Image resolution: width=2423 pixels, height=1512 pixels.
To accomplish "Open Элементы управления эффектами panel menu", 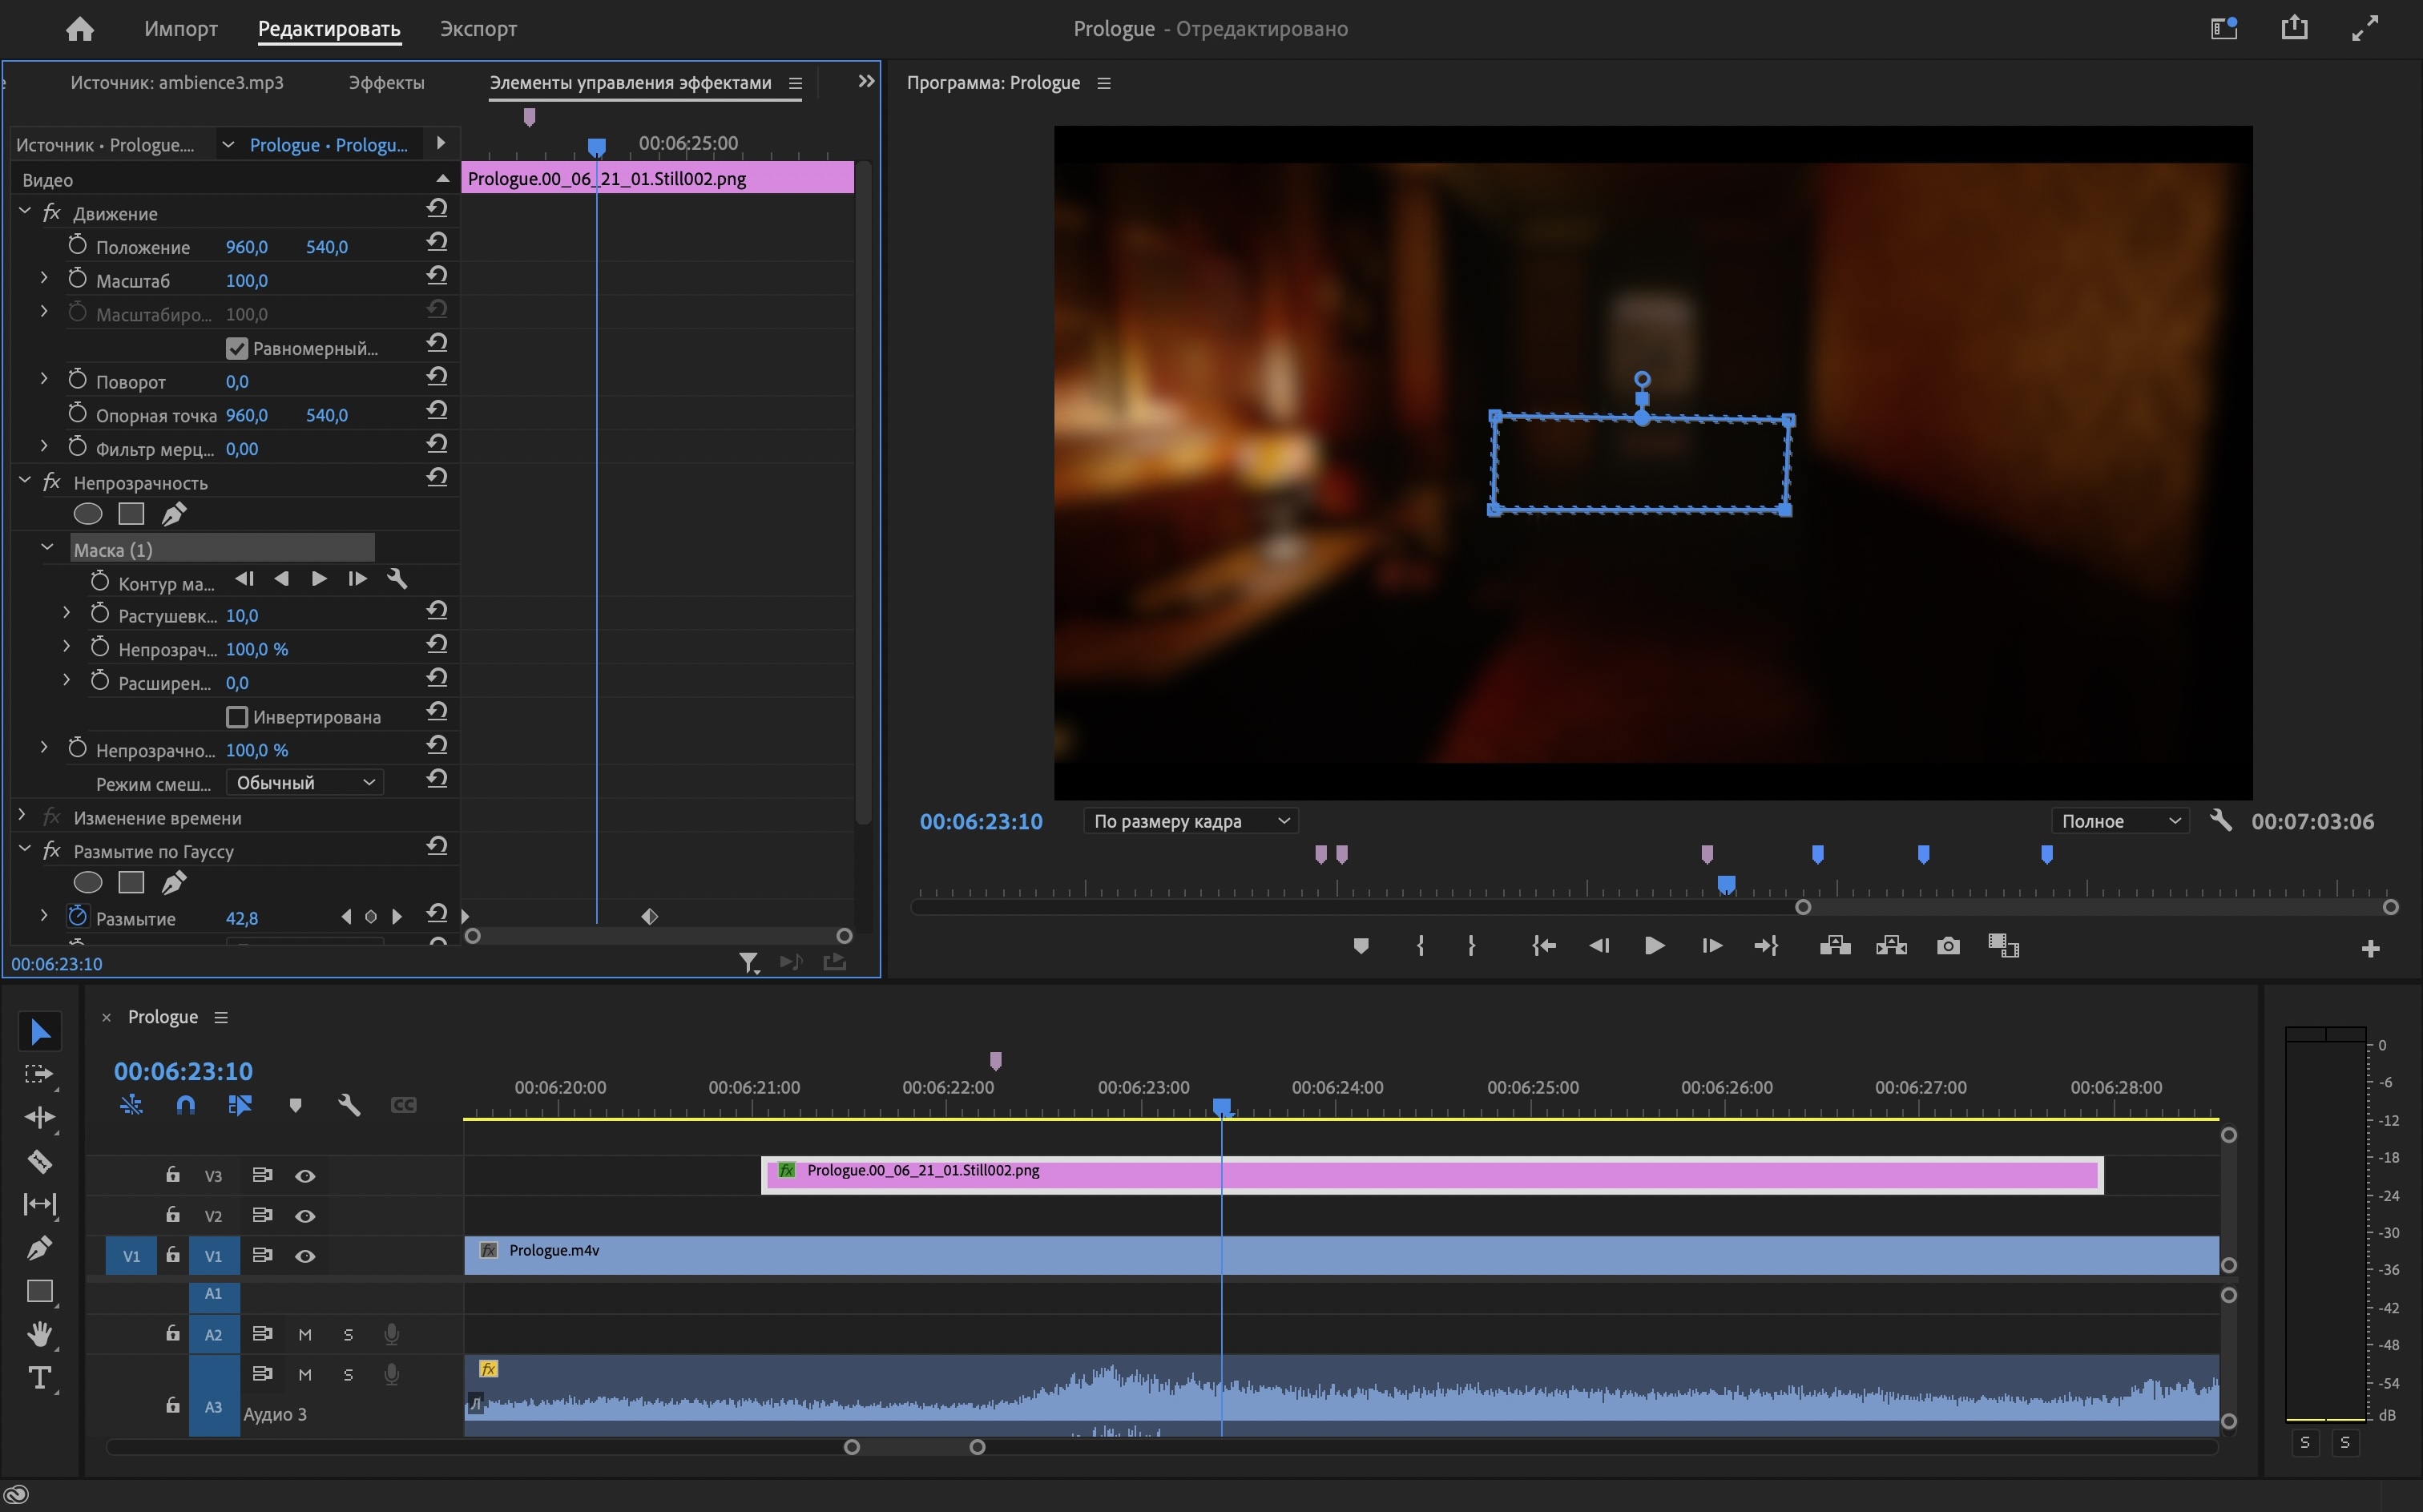I will coord(795,83).
